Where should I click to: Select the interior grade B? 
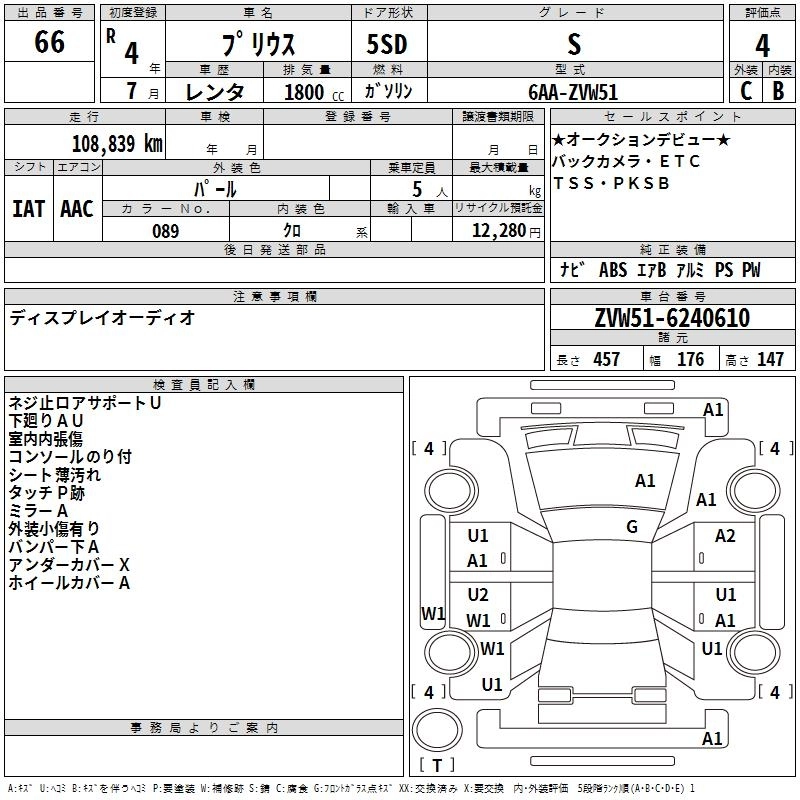(779, 90)
